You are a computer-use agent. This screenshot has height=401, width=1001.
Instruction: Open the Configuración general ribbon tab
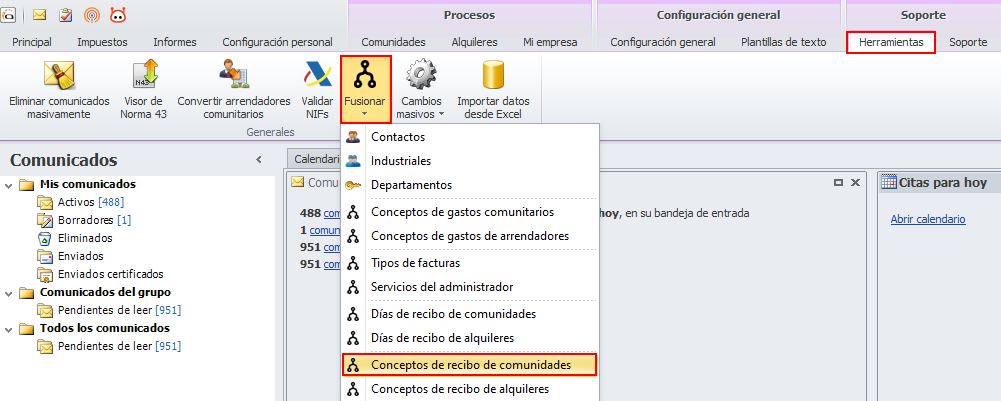point(663,42)
